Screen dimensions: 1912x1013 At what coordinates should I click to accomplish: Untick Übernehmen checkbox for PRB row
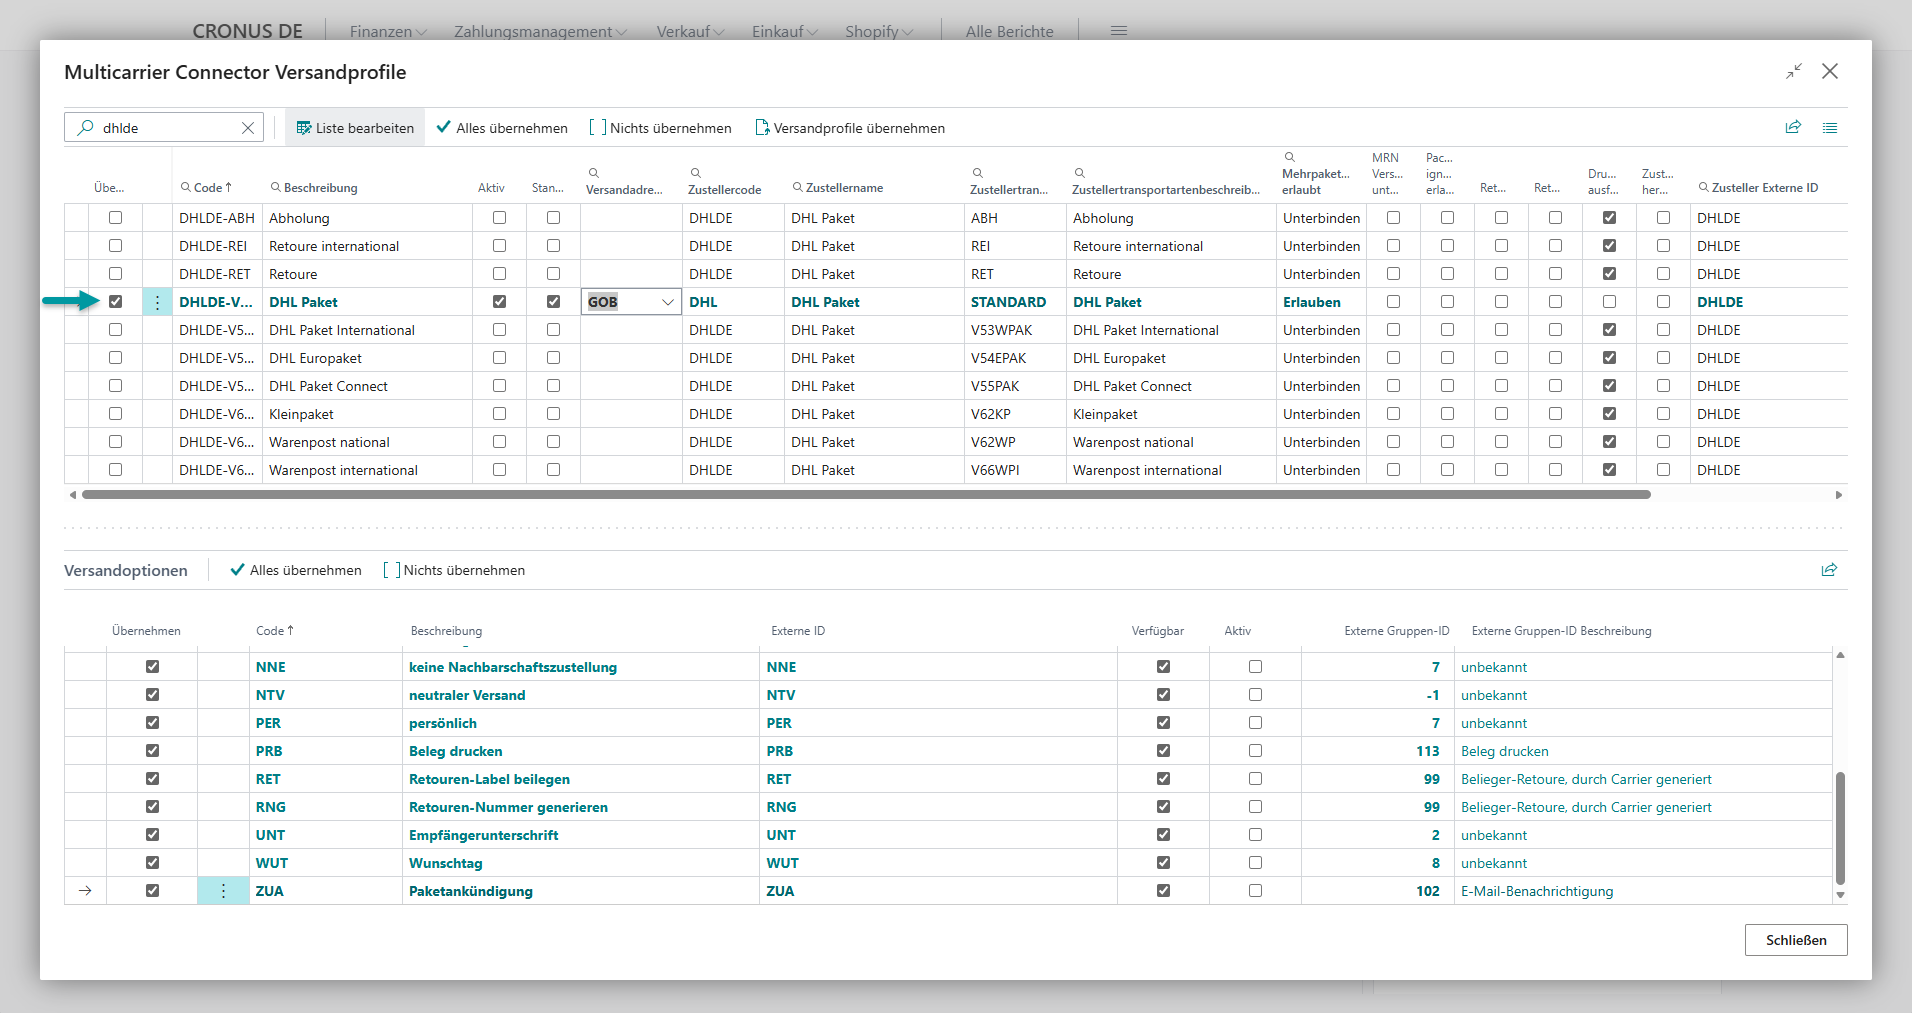click(x=153, y=751)
